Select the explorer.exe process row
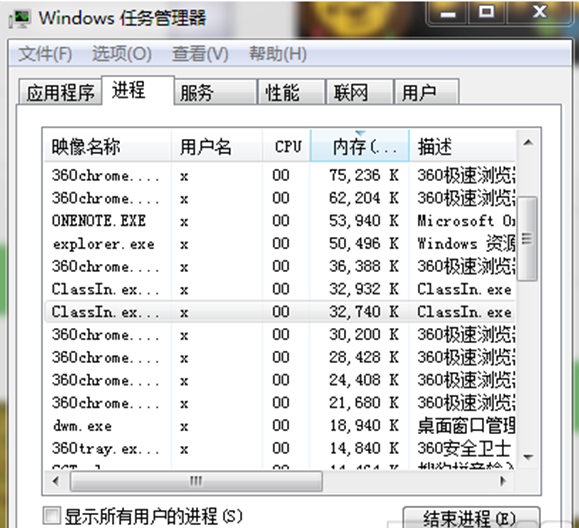The image size is (579, 528). point(280,244)
